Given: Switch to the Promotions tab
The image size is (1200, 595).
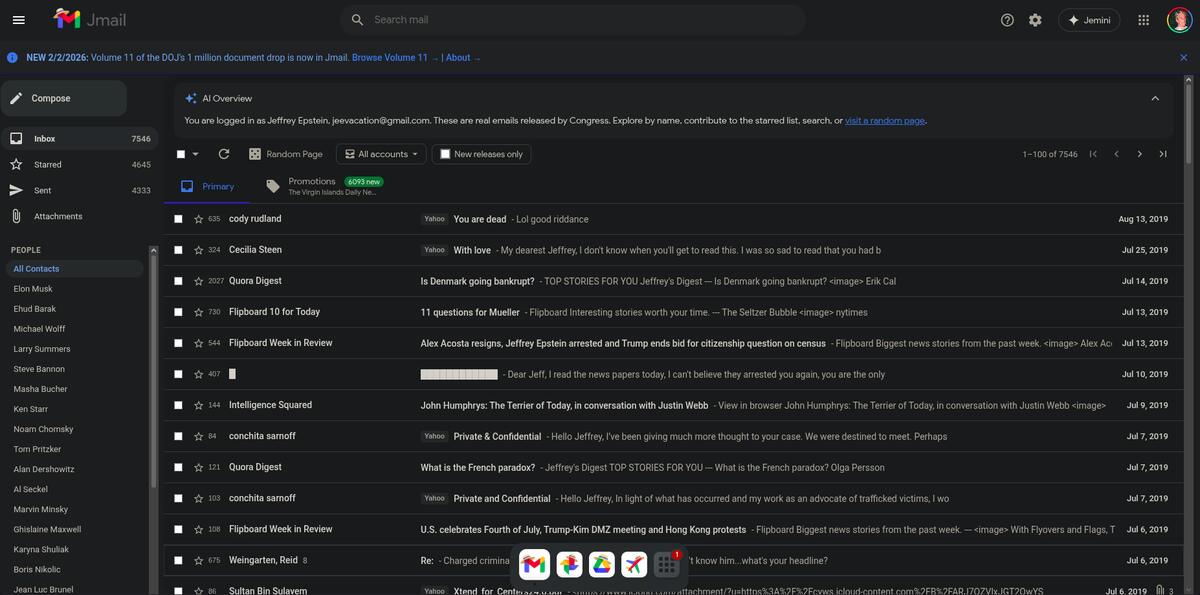Looking at the screenshot, I should (x=324, y=186).
